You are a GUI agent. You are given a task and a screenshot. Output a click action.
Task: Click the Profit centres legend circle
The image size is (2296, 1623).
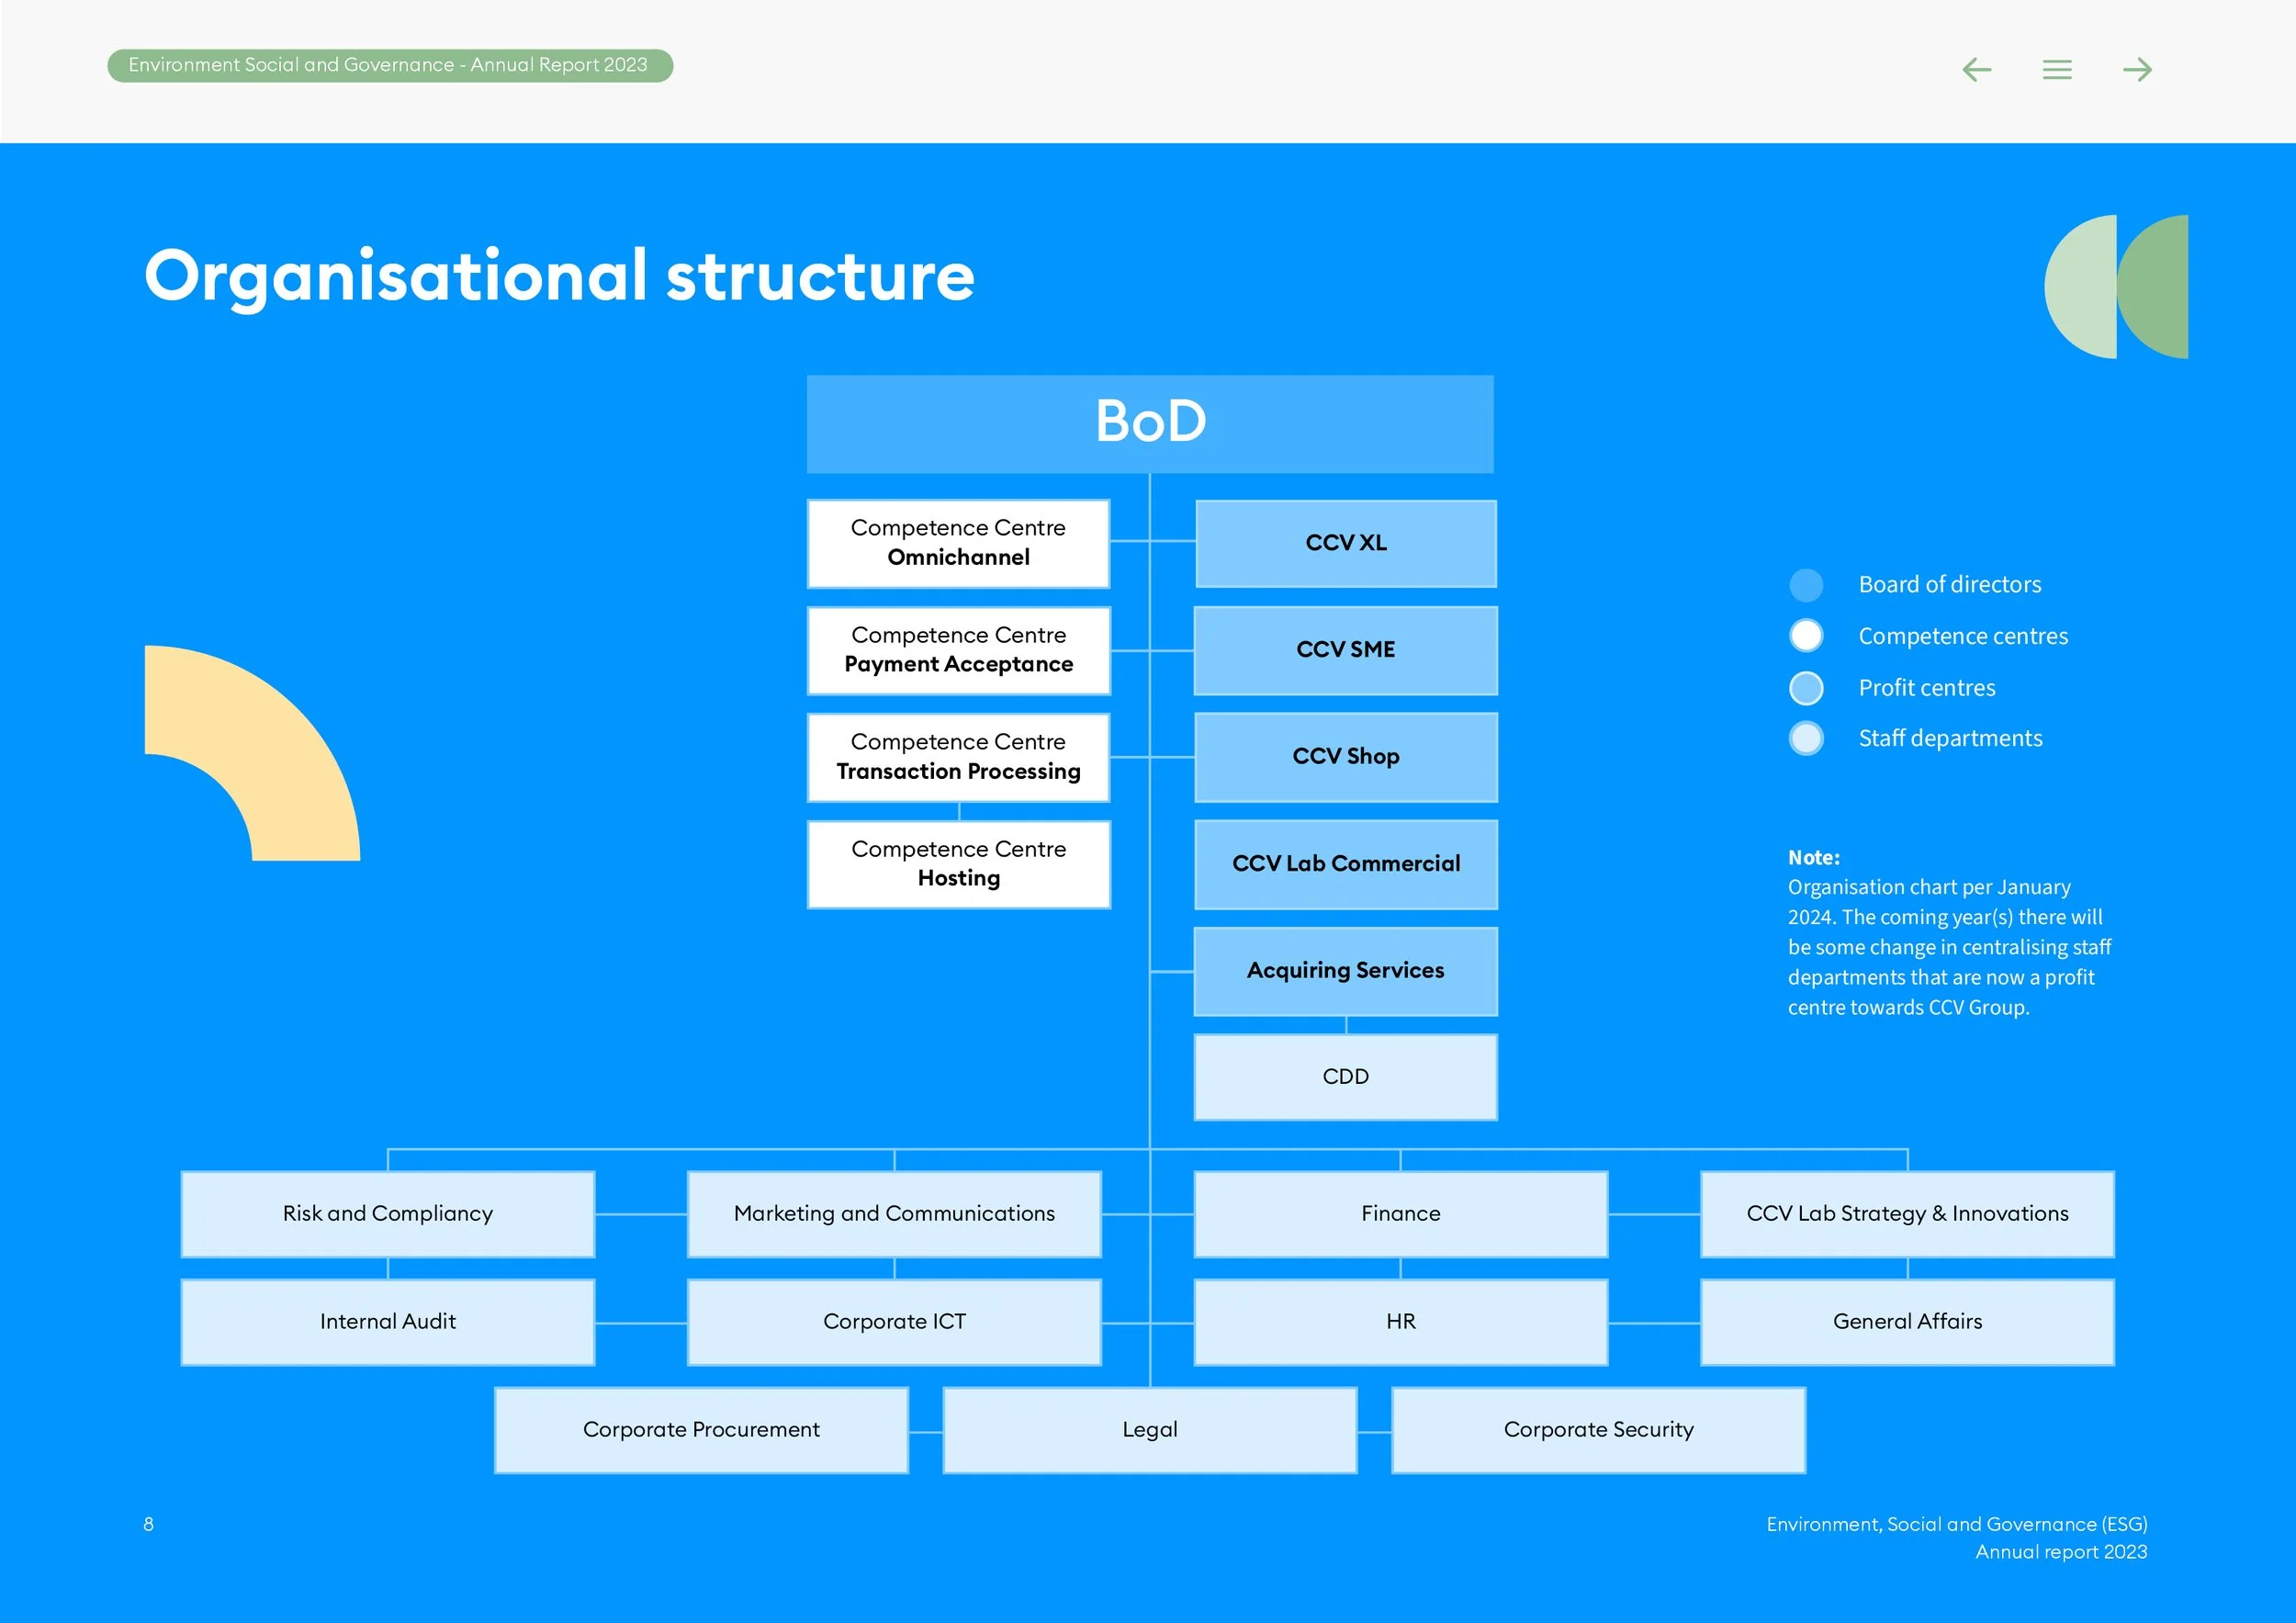tap(1806, 688)
